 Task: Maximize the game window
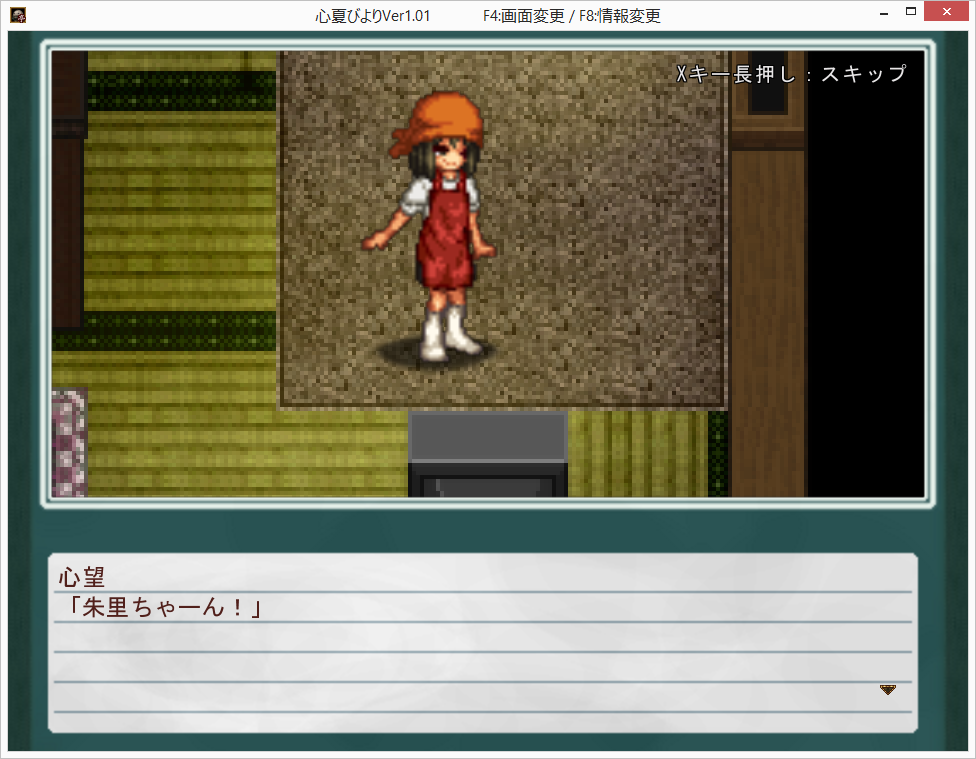pyautogui.click(x=911, y=12)
